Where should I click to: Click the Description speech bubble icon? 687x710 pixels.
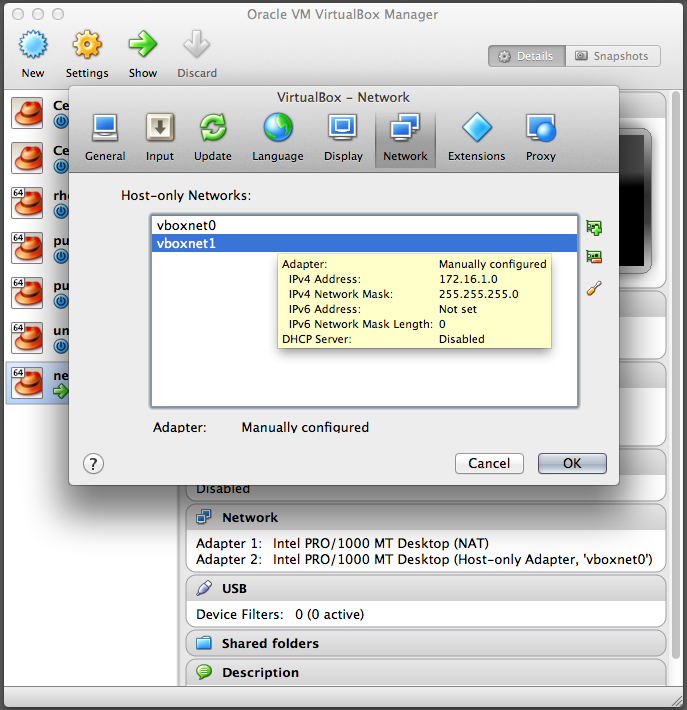(x=204, y=672)
